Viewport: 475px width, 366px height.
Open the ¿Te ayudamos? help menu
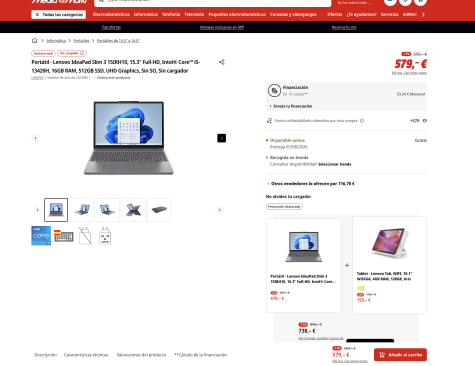[x=362, y=14]
